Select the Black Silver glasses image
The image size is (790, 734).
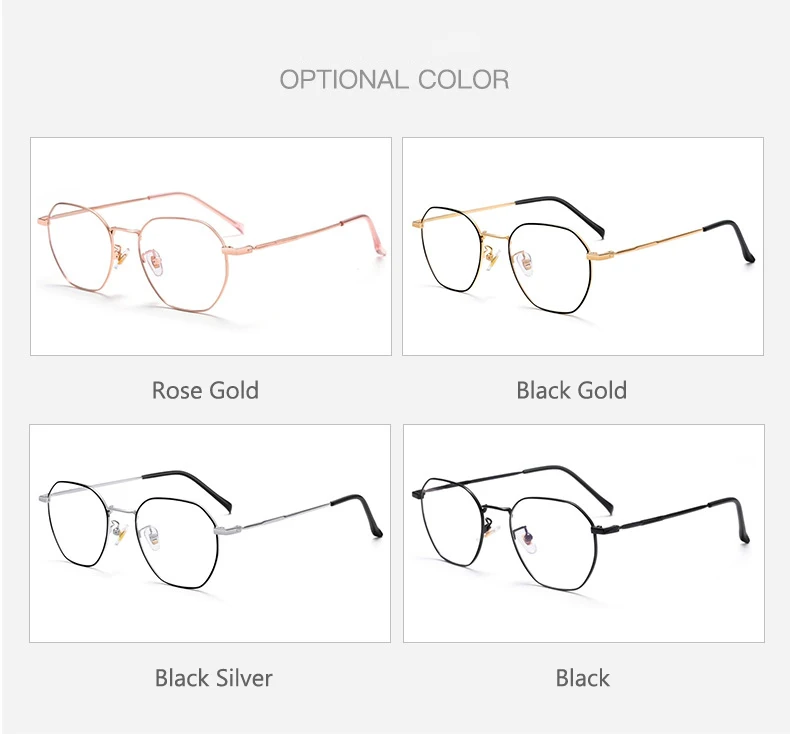click(210, 533)
